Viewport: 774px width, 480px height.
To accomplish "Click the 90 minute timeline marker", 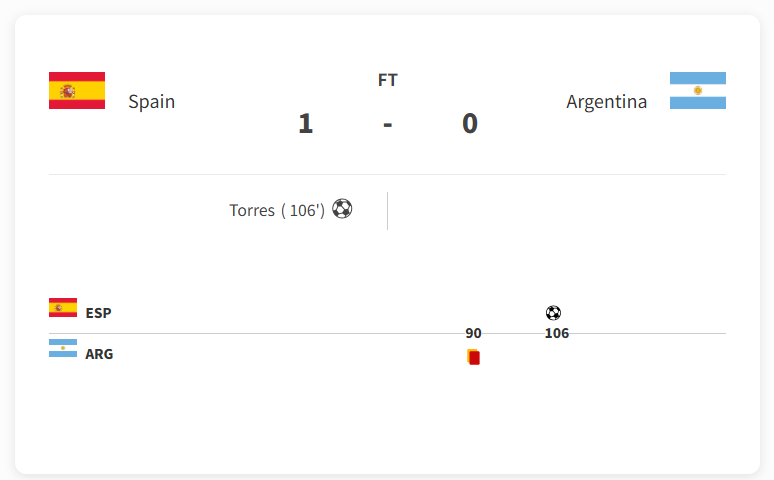I will click(473, 333).
